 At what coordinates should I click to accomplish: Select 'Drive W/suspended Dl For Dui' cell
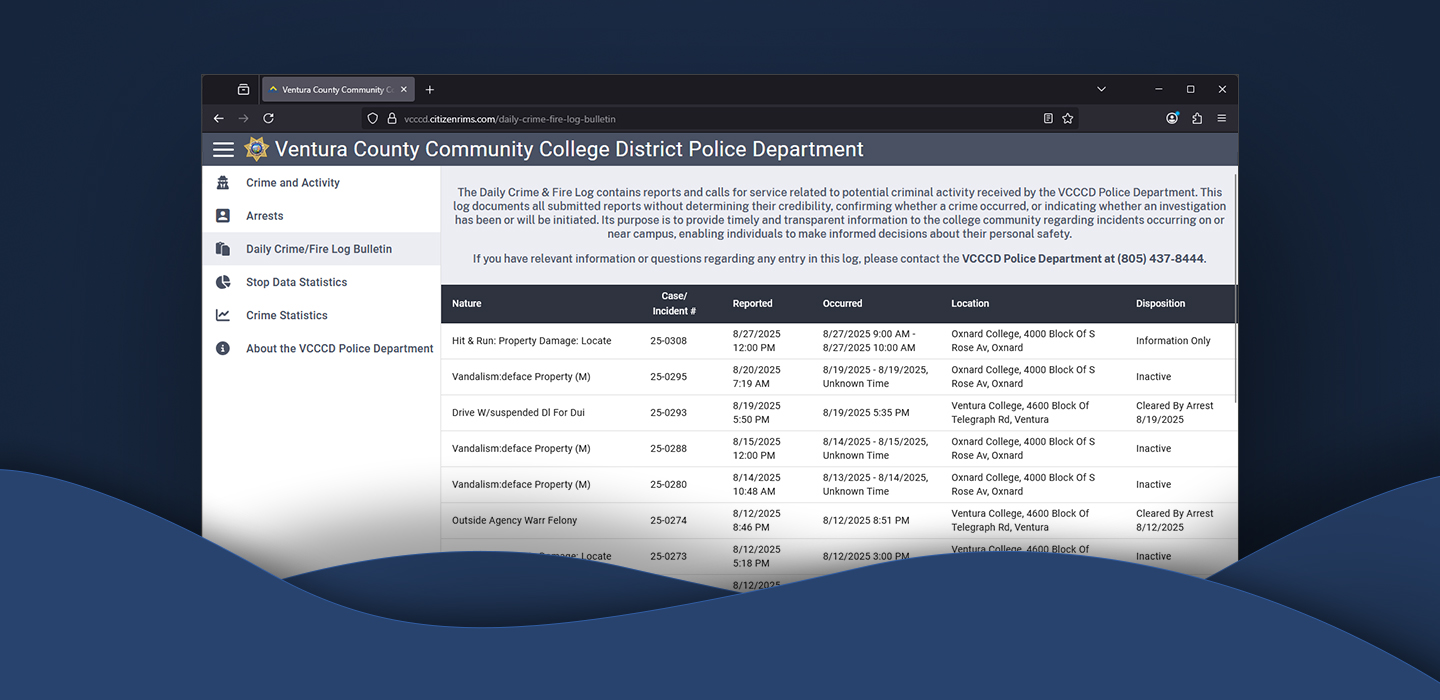click(x=518, y=413)
